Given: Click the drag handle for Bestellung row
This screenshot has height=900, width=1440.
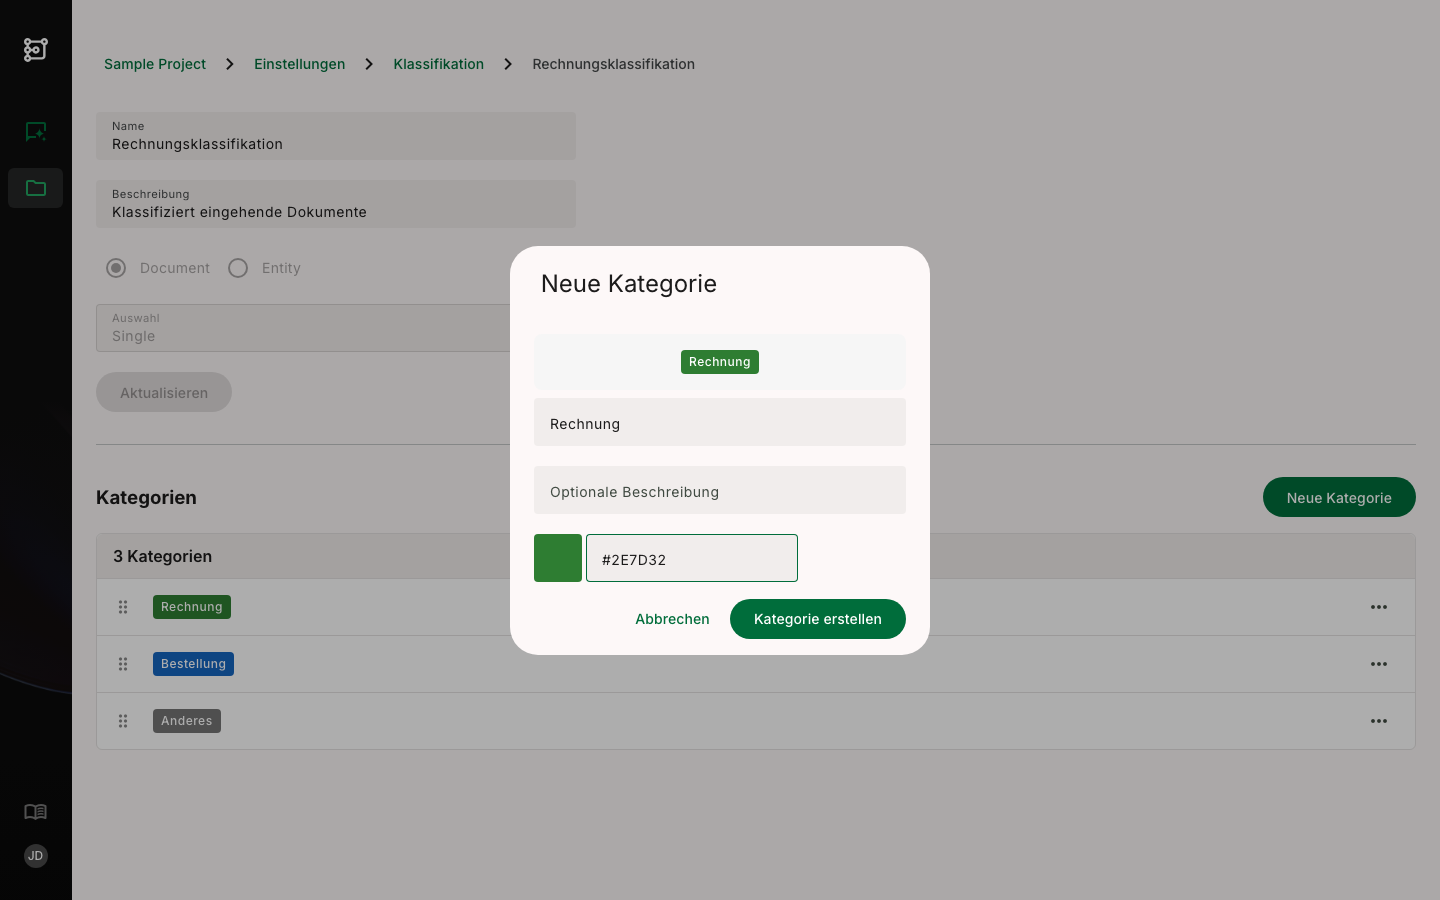Looking at the screenshot, I should tap(123, 664).
